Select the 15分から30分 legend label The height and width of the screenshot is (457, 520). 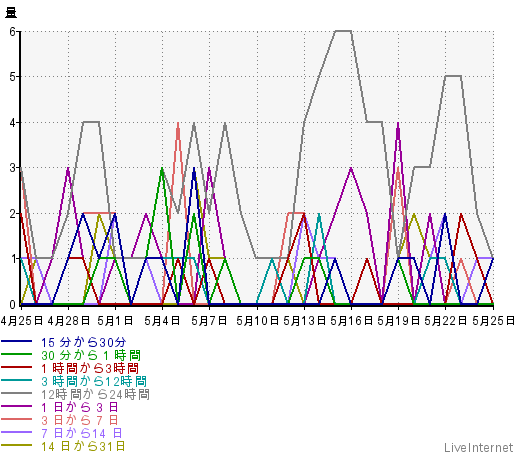coord(84,342)
